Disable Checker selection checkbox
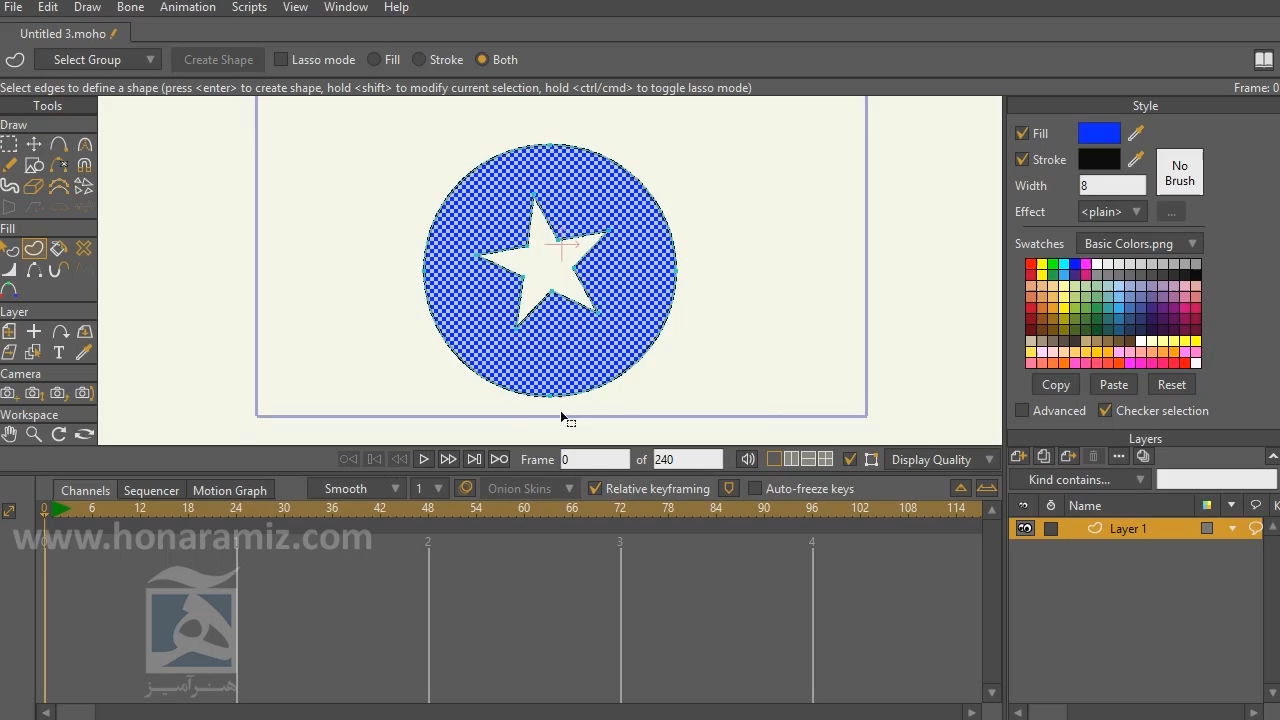This screenshot has width=1280, height=720. coord(1105,411)
